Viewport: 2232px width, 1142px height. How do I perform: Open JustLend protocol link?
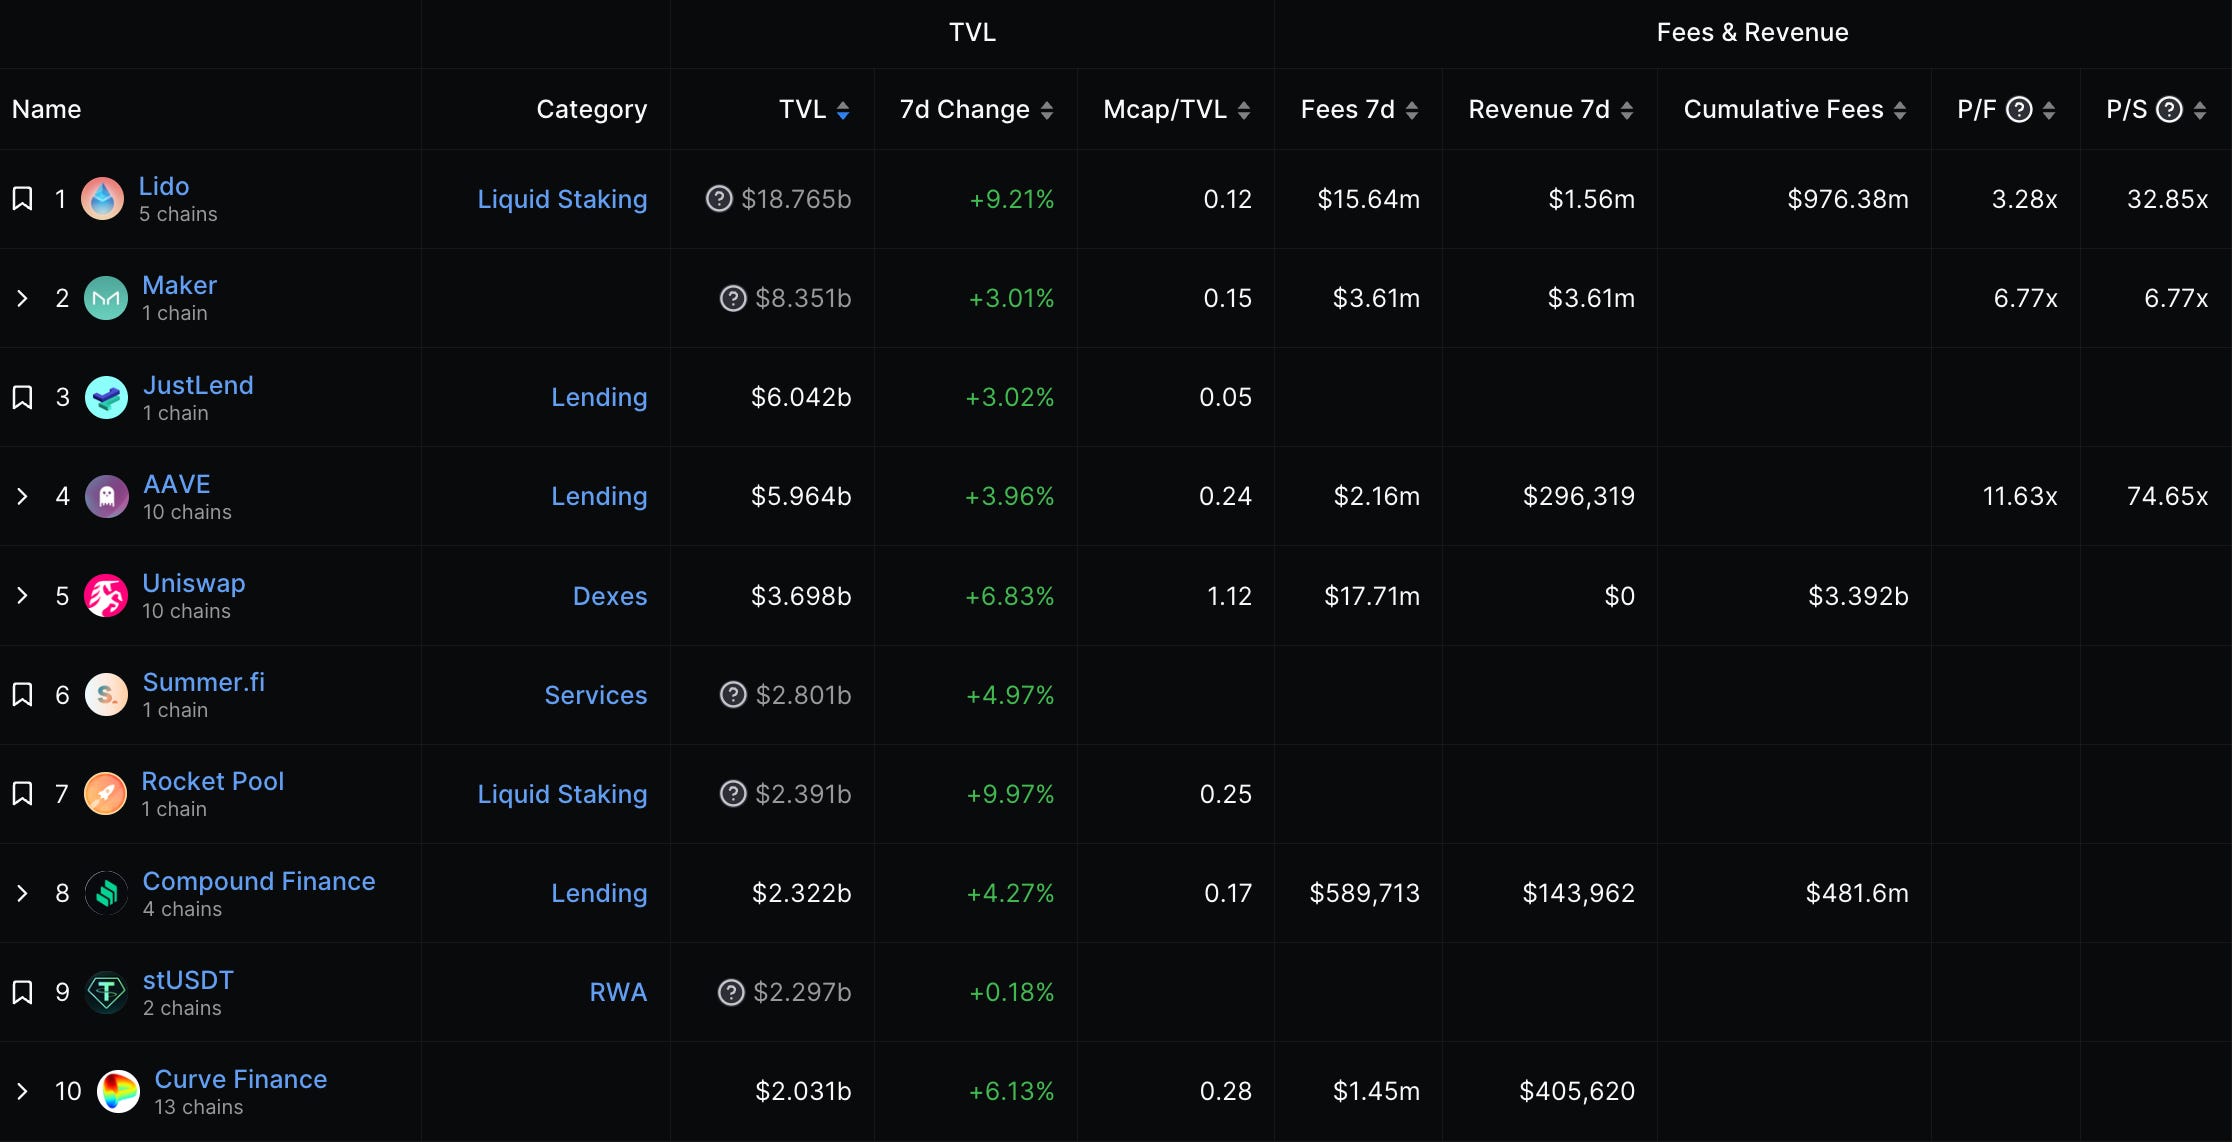tap(198, 385)
